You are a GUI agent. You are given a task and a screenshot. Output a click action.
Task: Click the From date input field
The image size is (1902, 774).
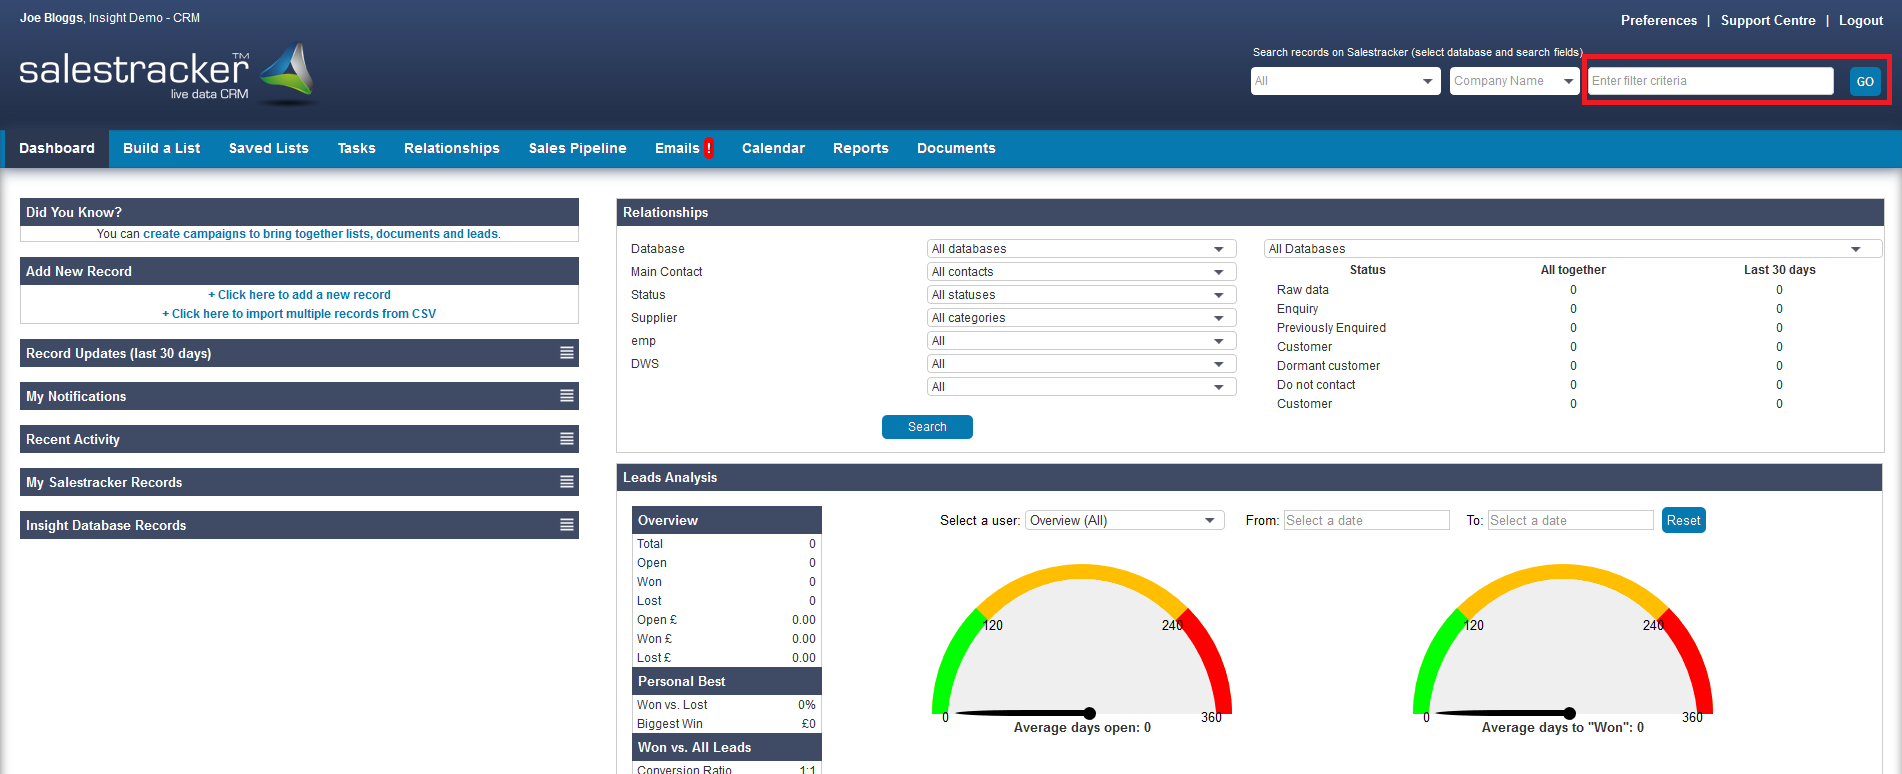tap(1366, 521)
